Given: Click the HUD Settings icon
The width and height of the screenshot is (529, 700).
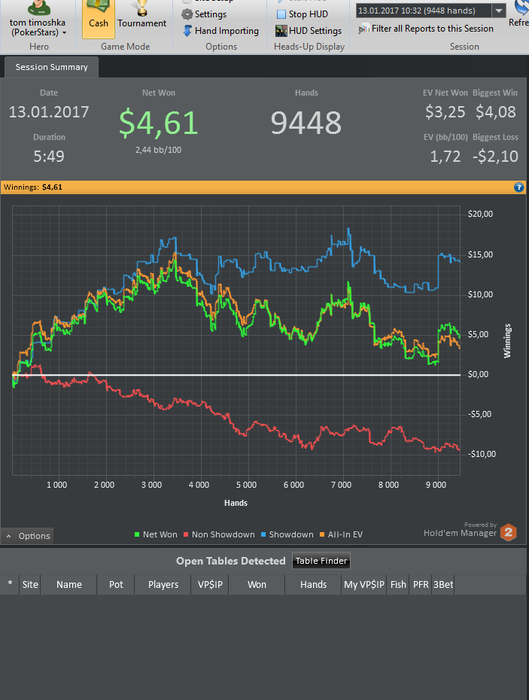Looking at the screenshot, I should [x=281, y=31].
